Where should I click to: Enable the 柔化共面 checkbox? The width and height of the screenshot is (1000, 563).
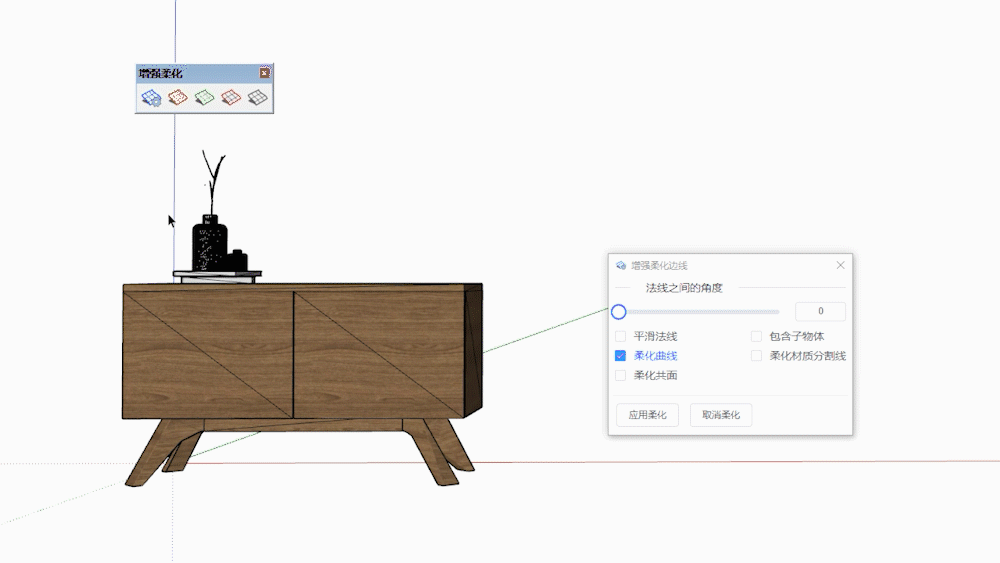tap(620, 376)
